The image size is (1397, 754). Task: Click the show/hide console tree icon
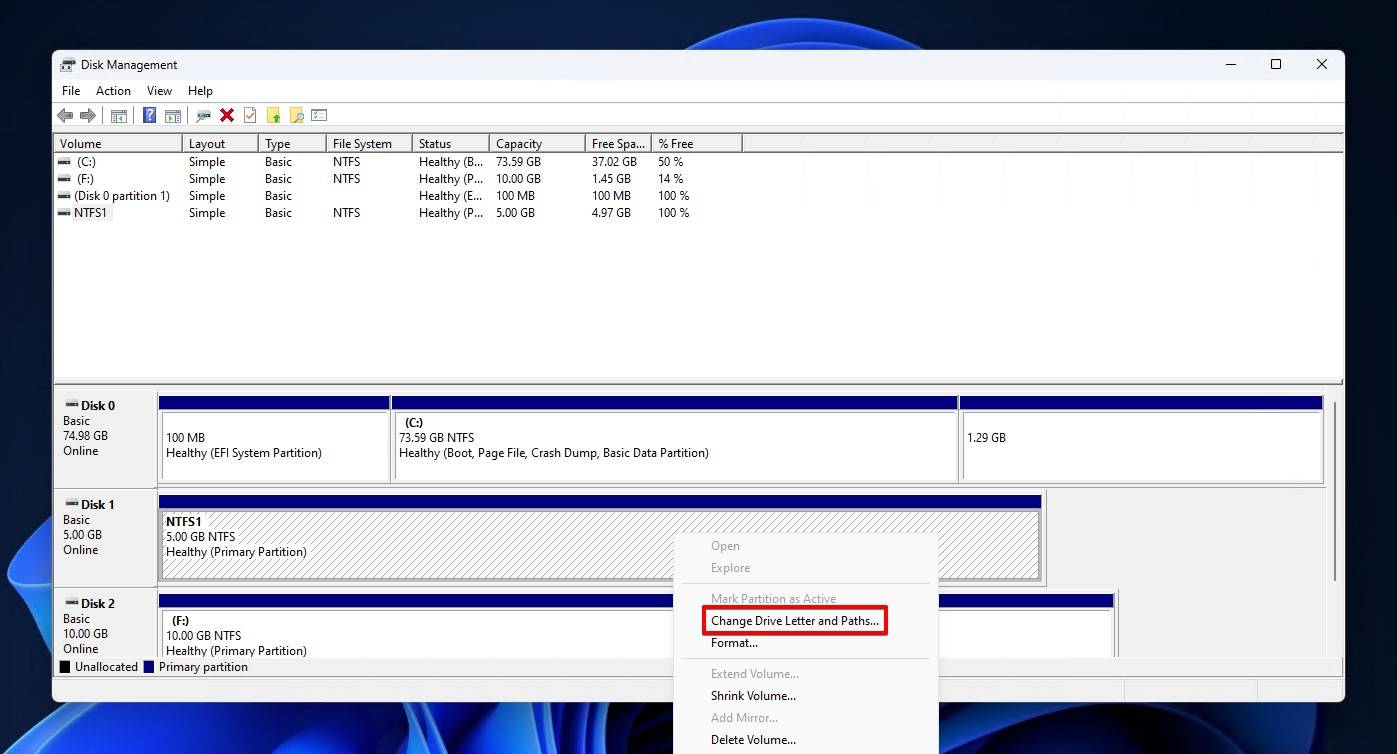click(119, 116)
